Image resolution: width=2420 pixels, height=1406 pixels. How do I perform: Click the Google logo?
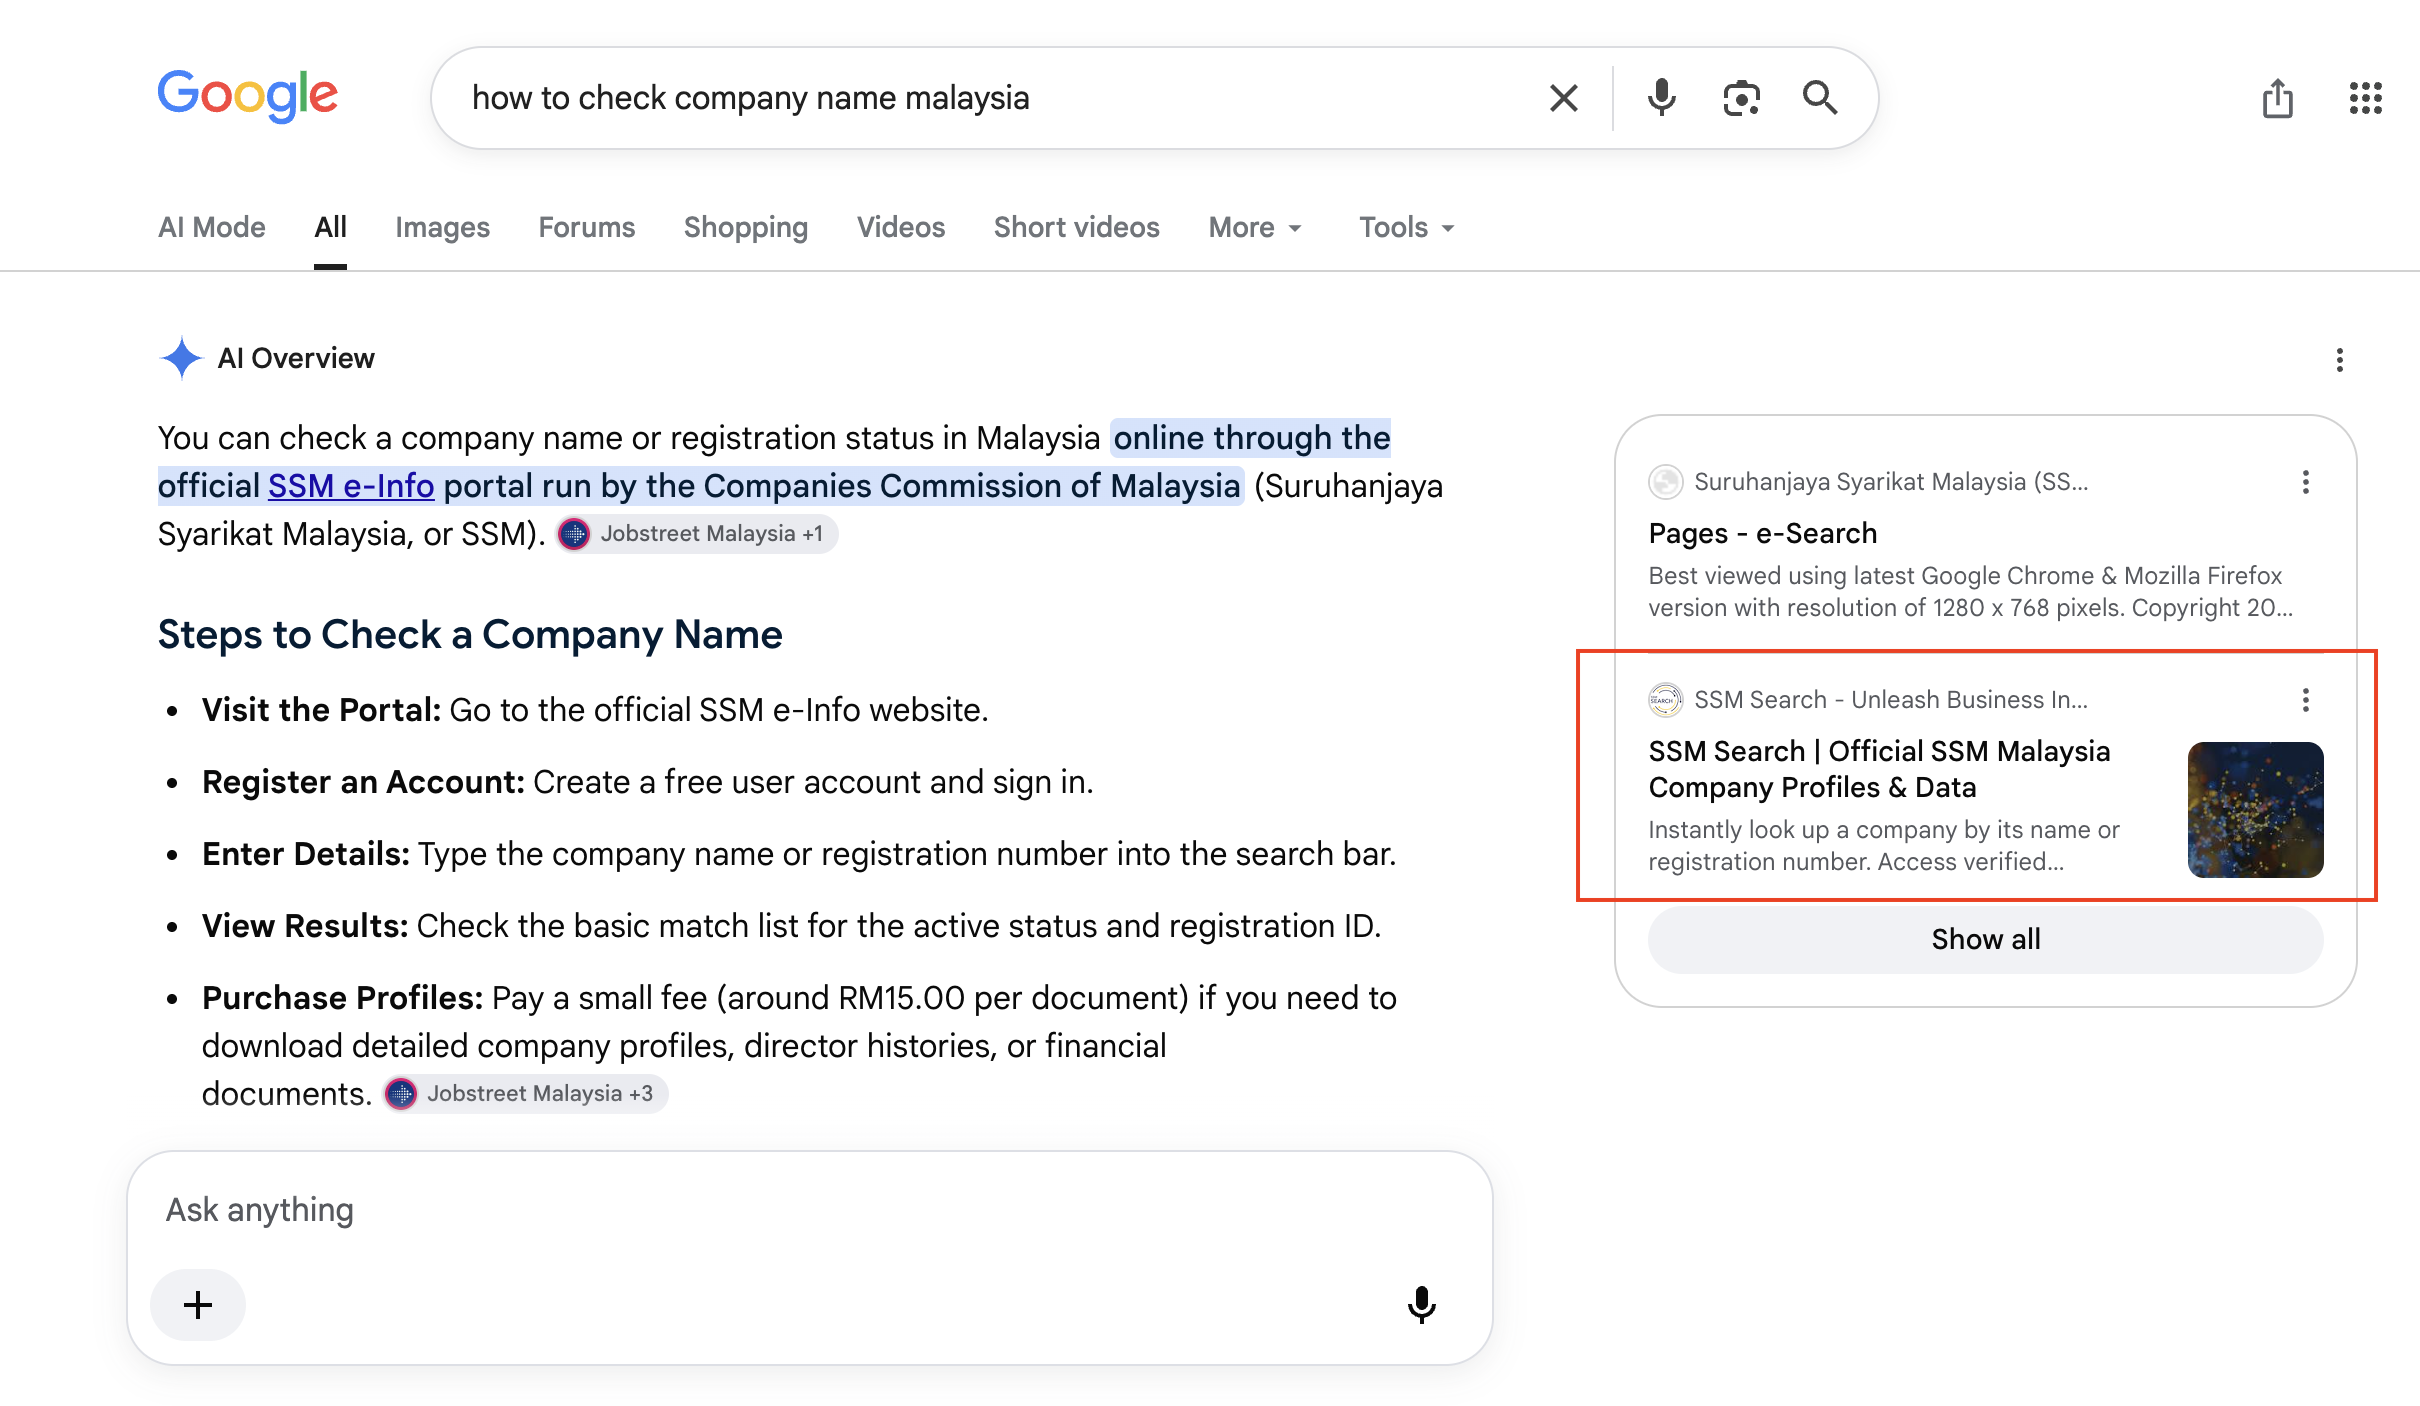(248, 96)
